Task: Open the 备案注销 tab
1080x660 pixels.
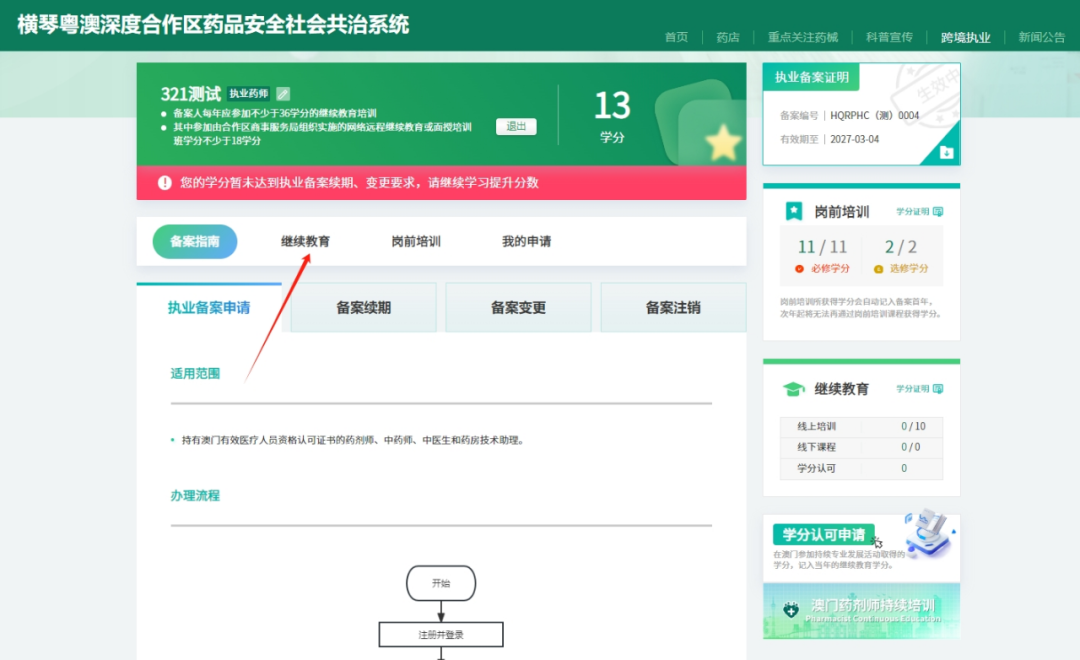Action: pyautogui.click(x=672, y=307)
